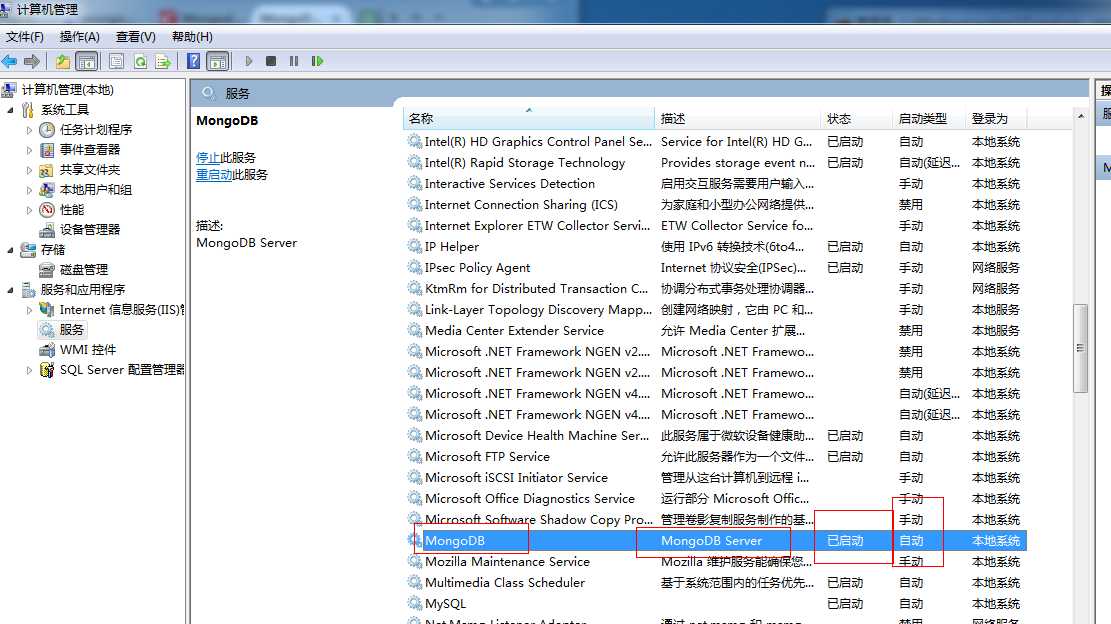Viewport: 1111px width, 624px height.
Task: Open the 文件(F) menu
Action: coord(25,37)
